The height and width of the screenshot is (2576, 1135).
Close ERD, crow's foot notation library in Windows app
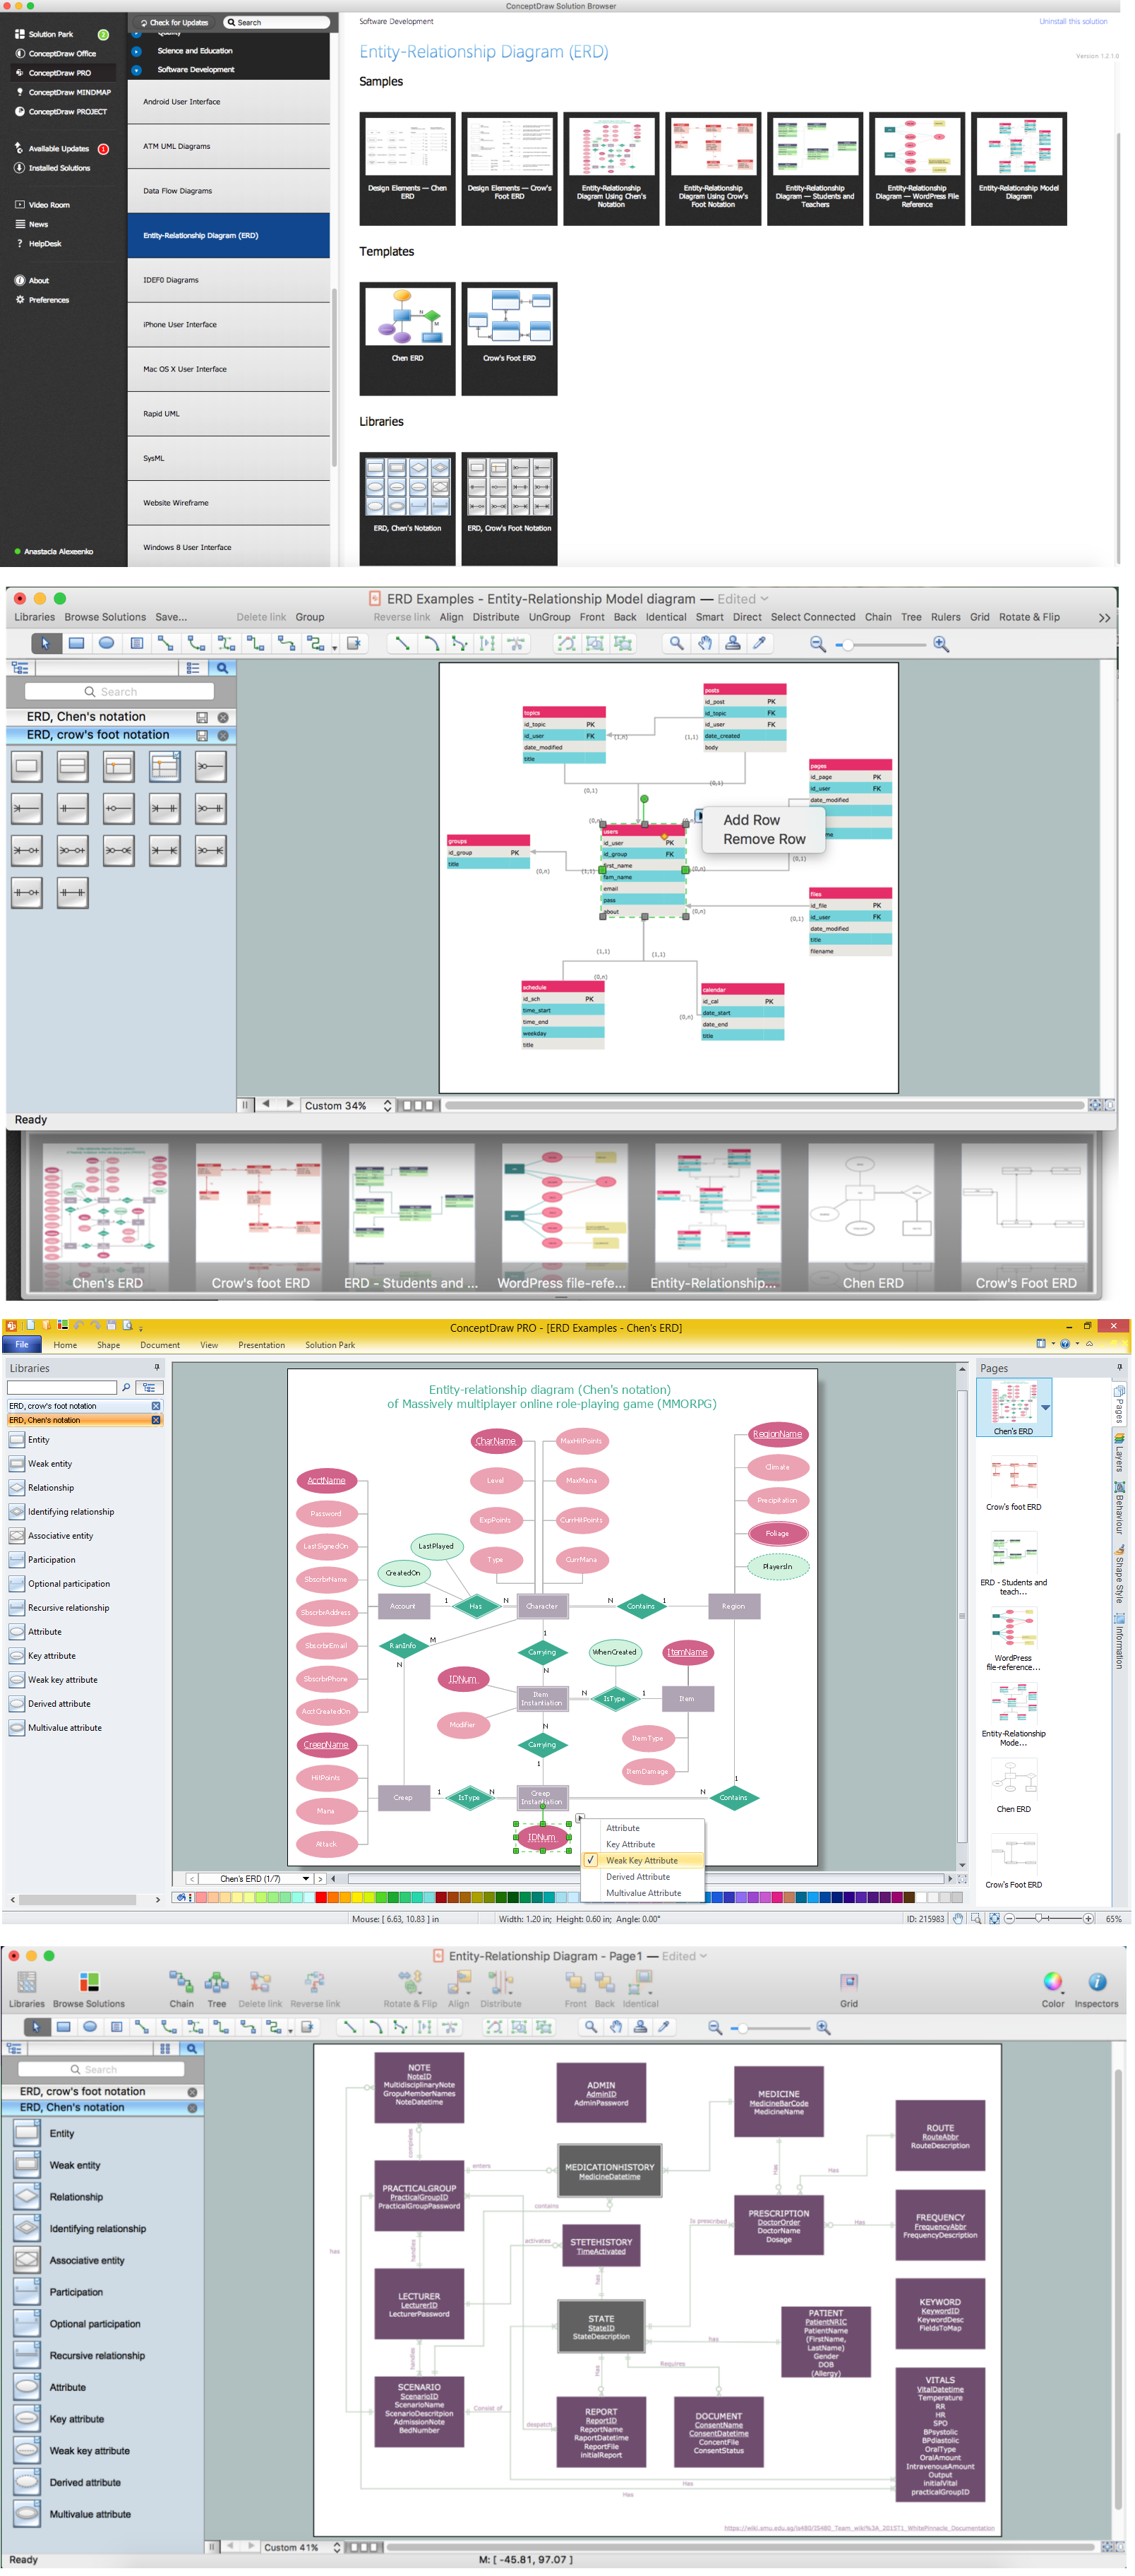(x=156, y=1406)
